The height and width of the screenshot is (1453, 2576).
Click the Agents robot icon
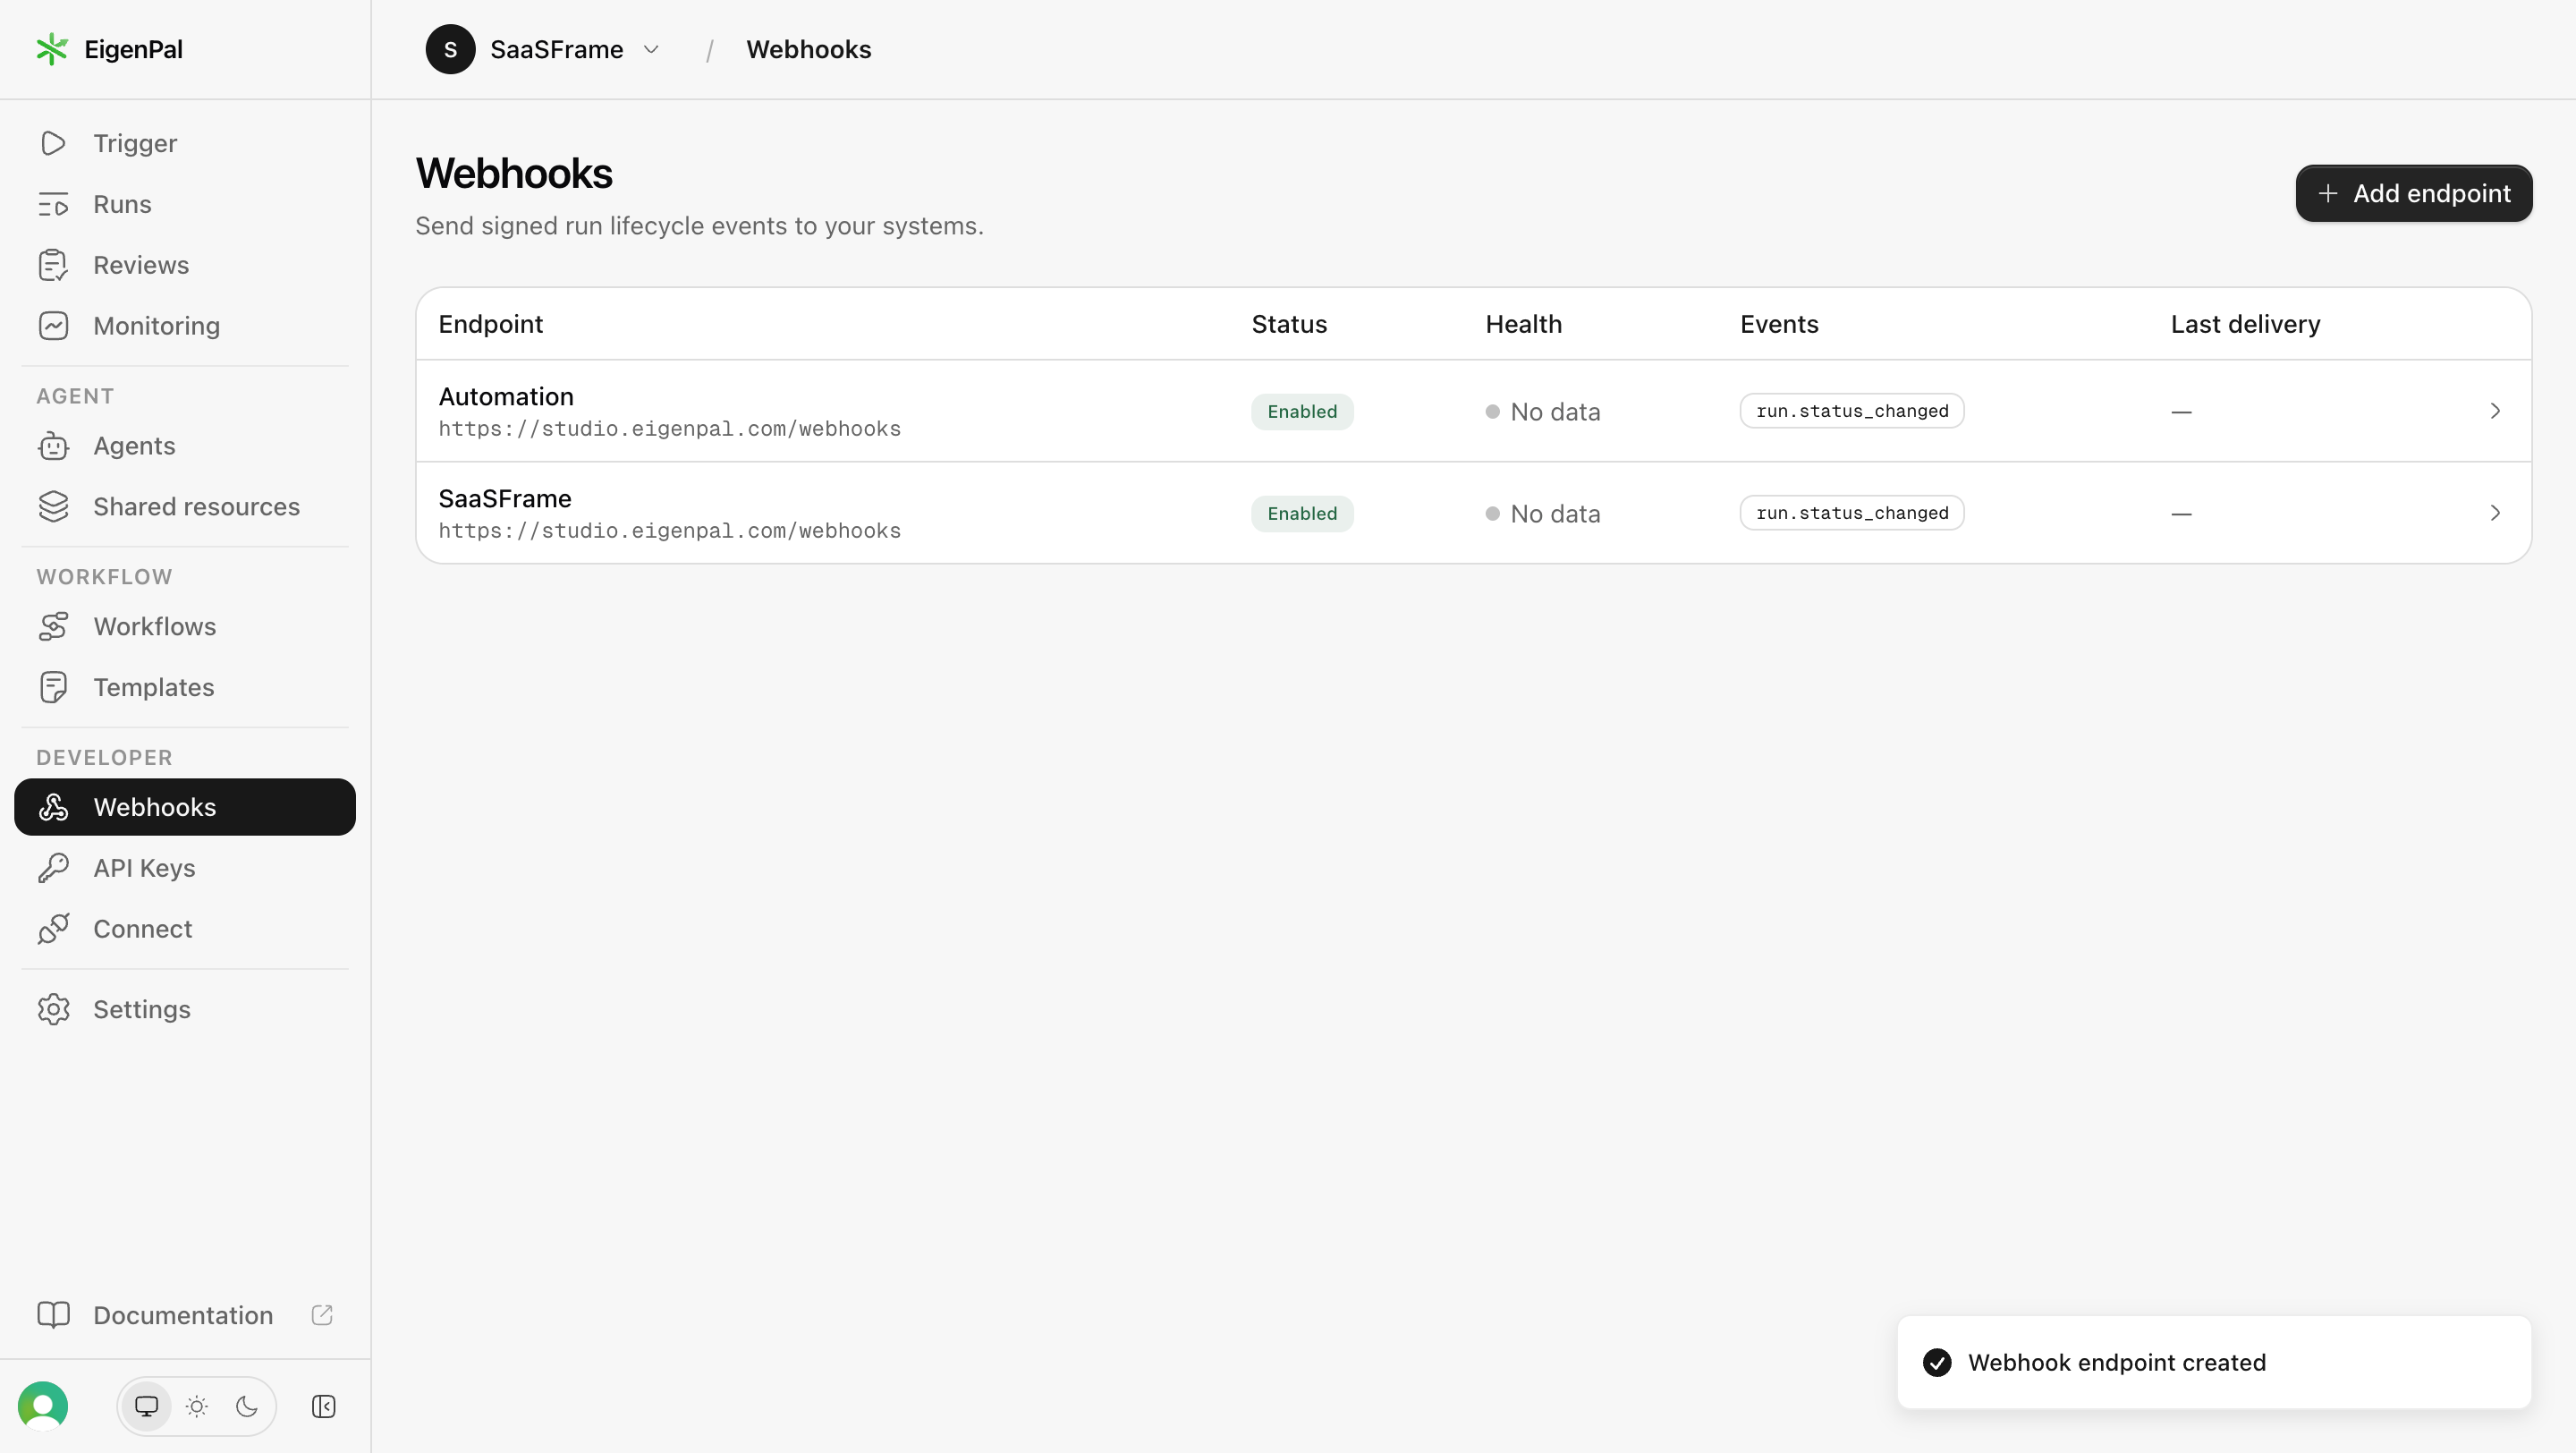click(53, 446)
